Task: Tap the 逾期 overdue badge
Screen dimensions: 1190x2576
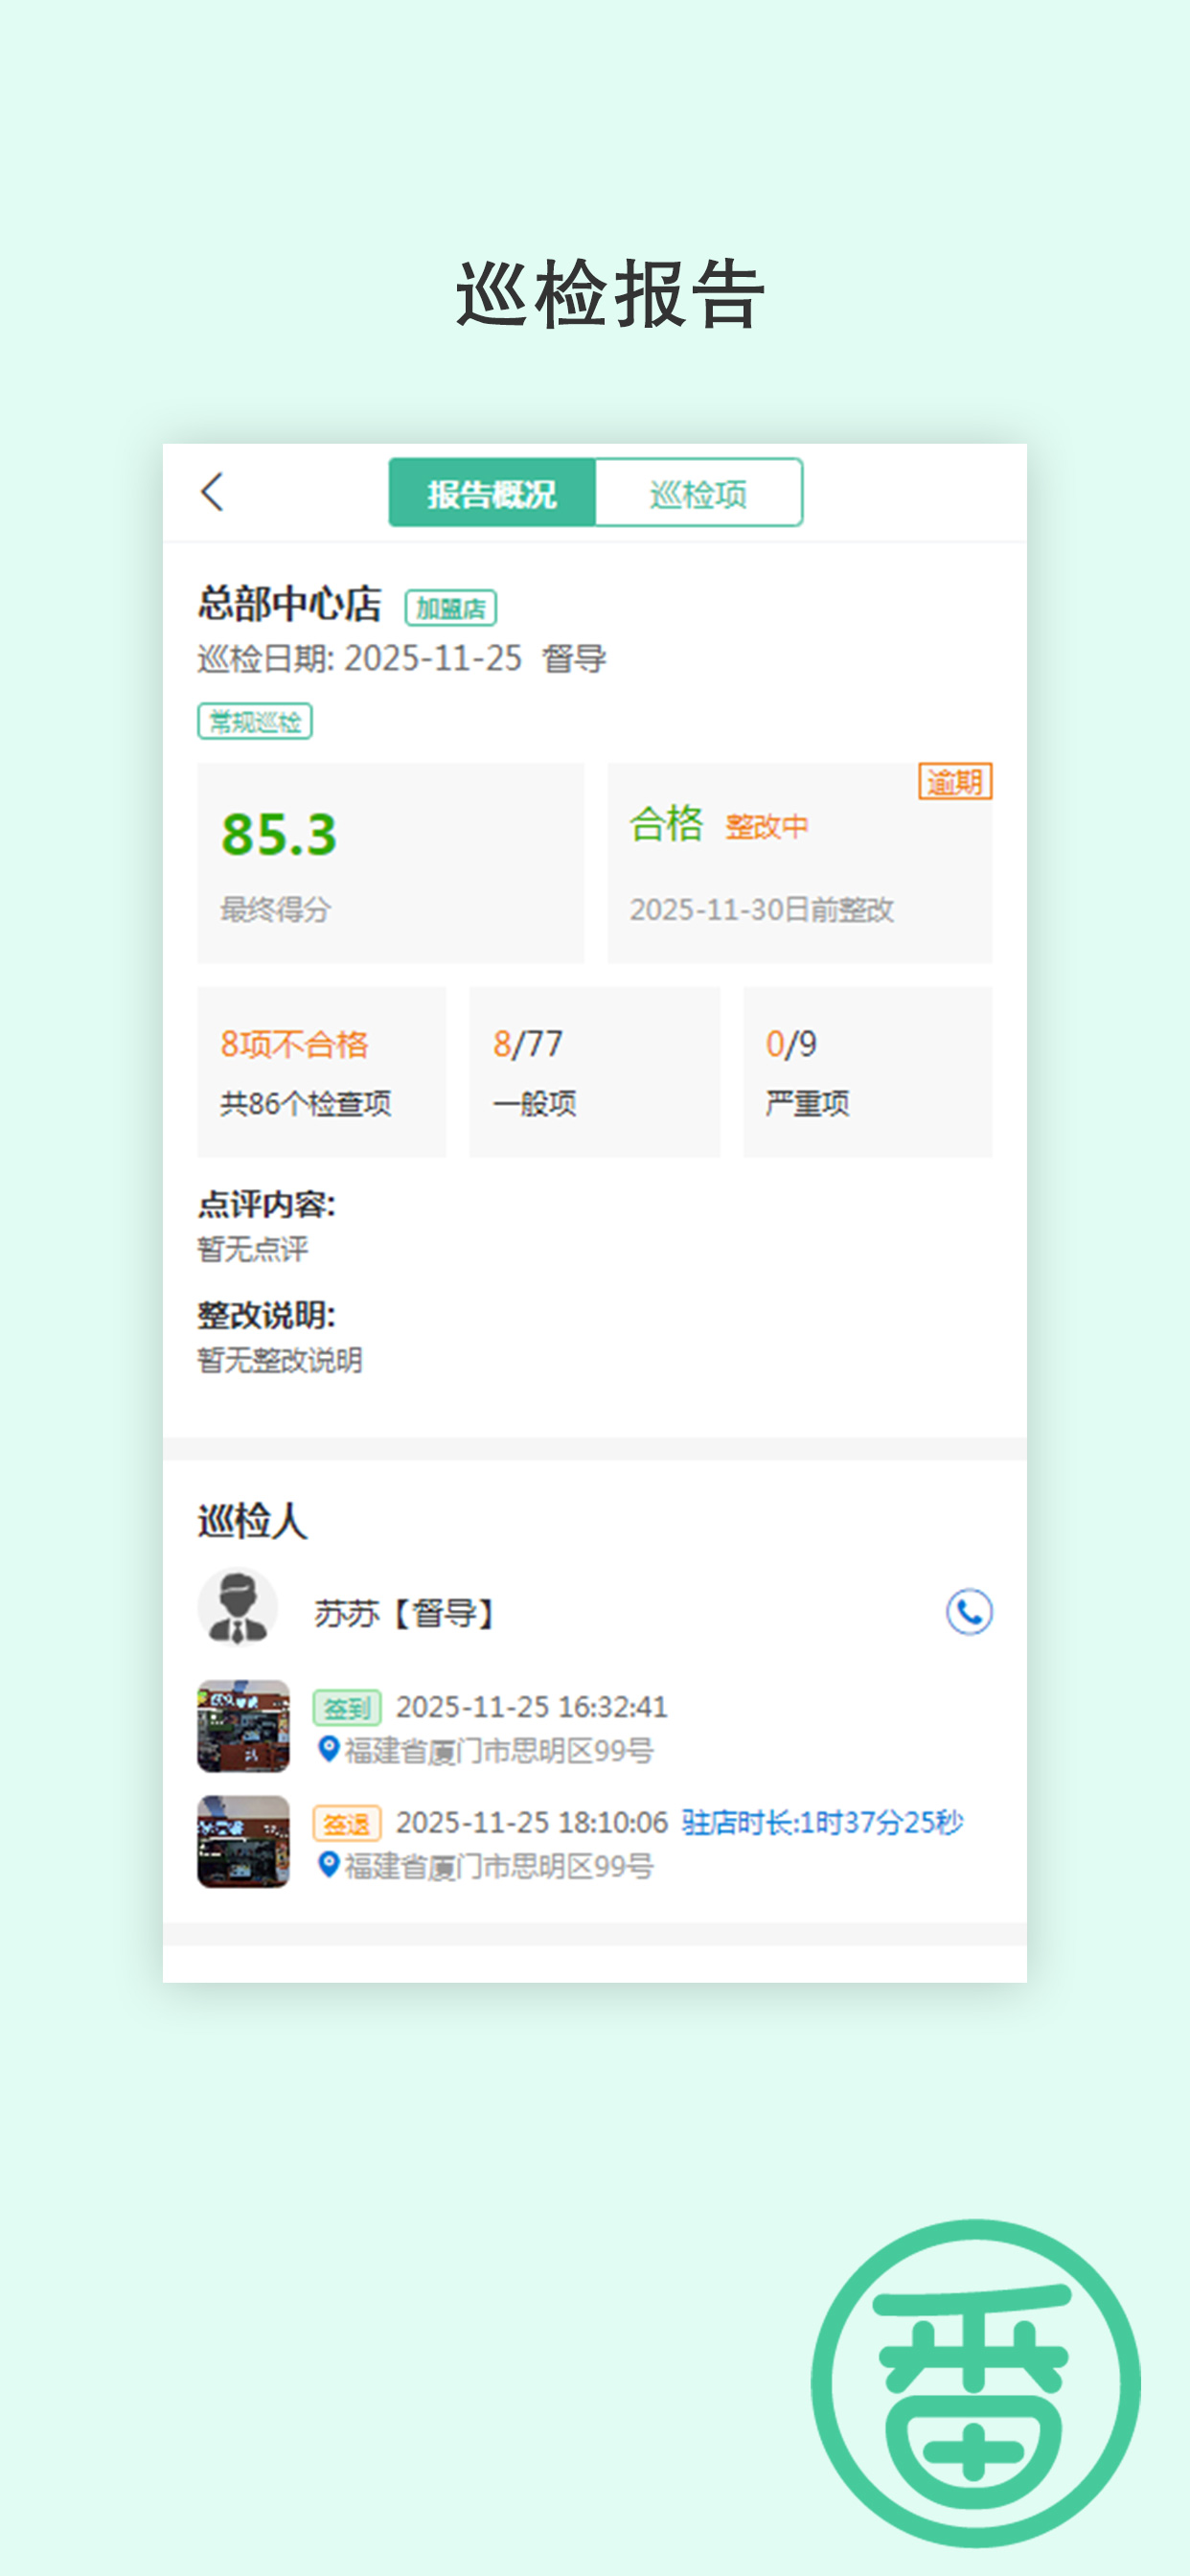Action: (955, 781)
